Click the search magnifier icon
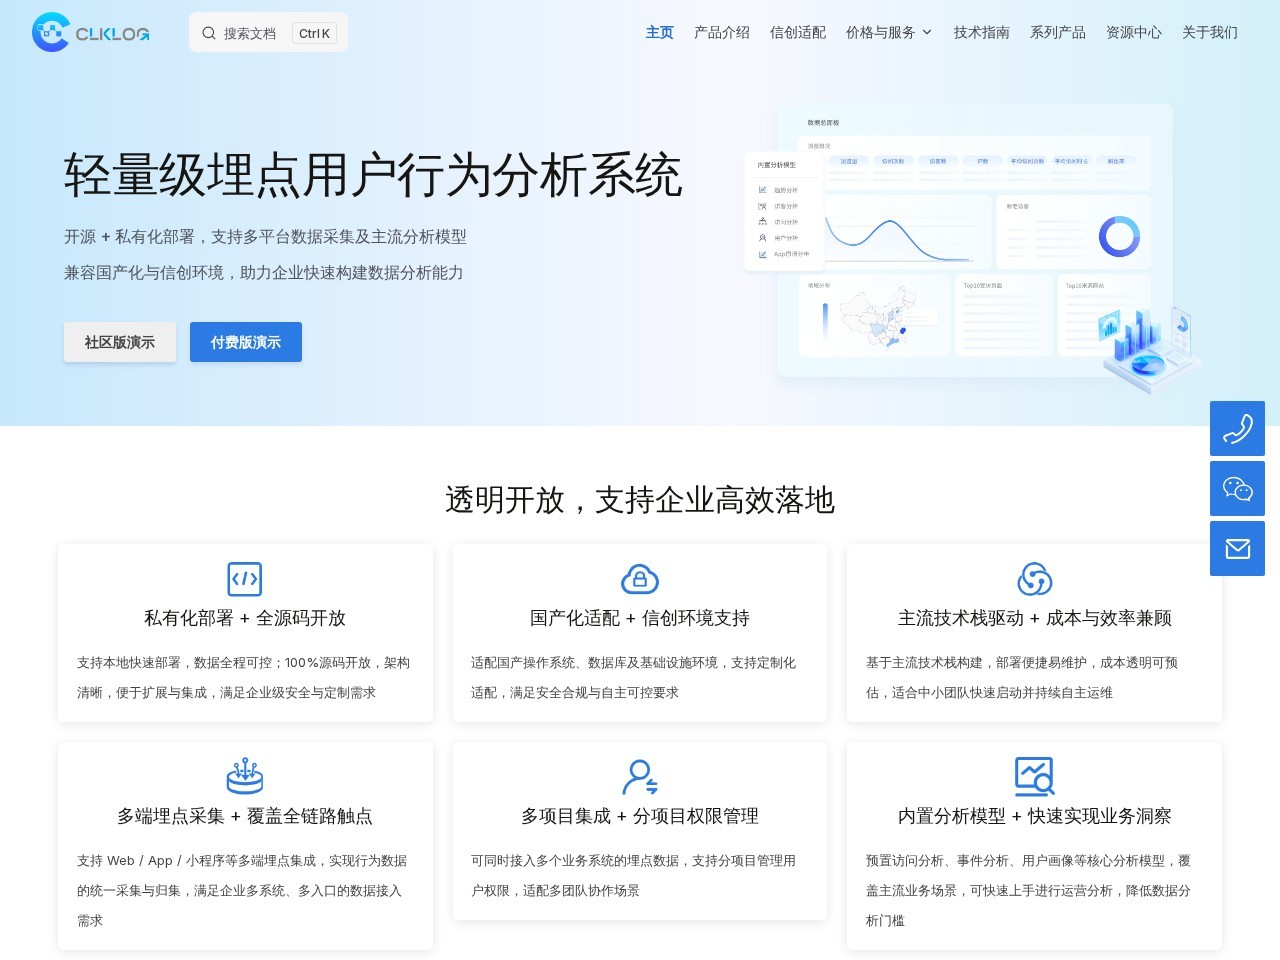1280x960 pixels. 209,33
